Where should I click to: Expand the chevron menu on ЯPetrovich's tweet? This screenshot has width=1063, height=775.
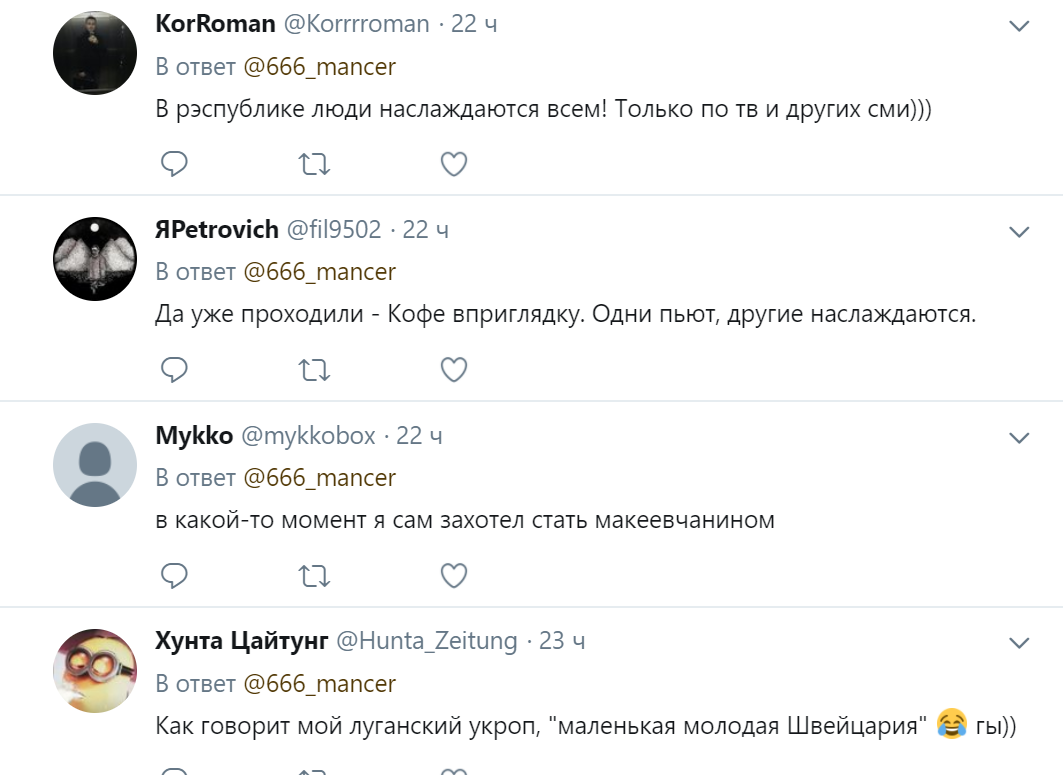1019,232
